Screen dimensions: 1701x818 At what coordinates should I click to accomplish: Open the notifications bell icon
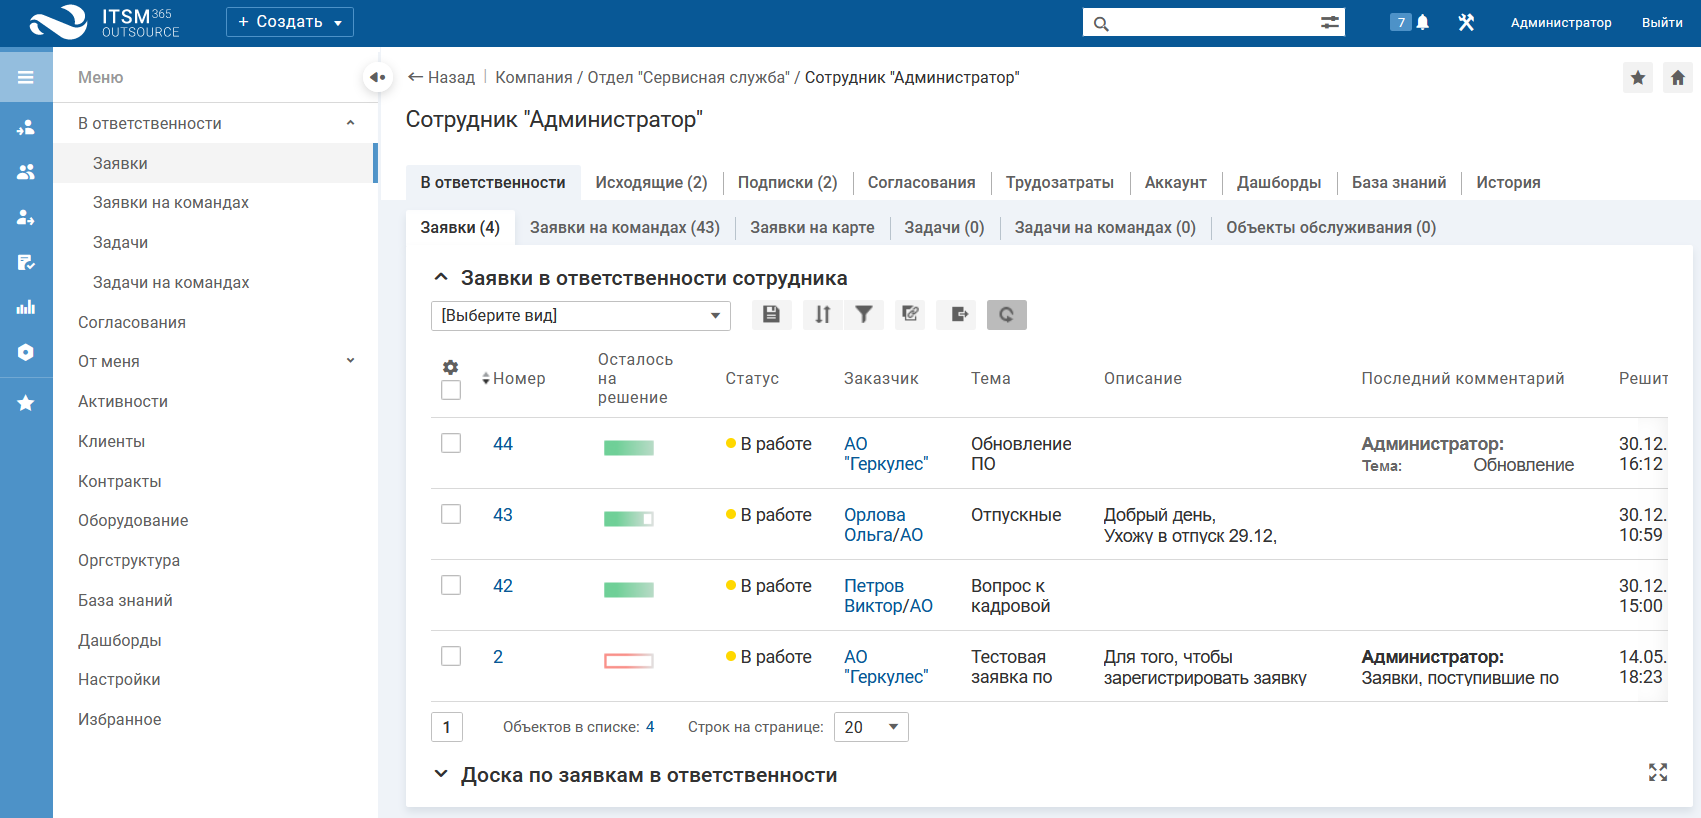click(1422, 22)
